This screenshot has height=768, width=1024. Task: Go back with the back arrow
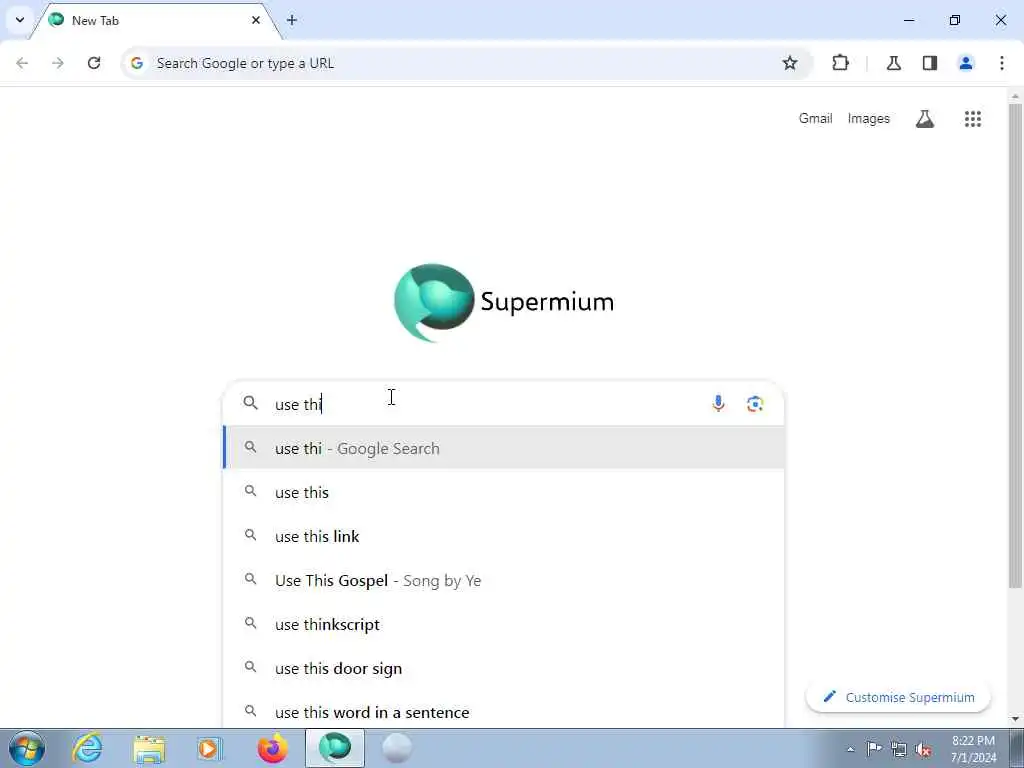(x=22, y=63)
